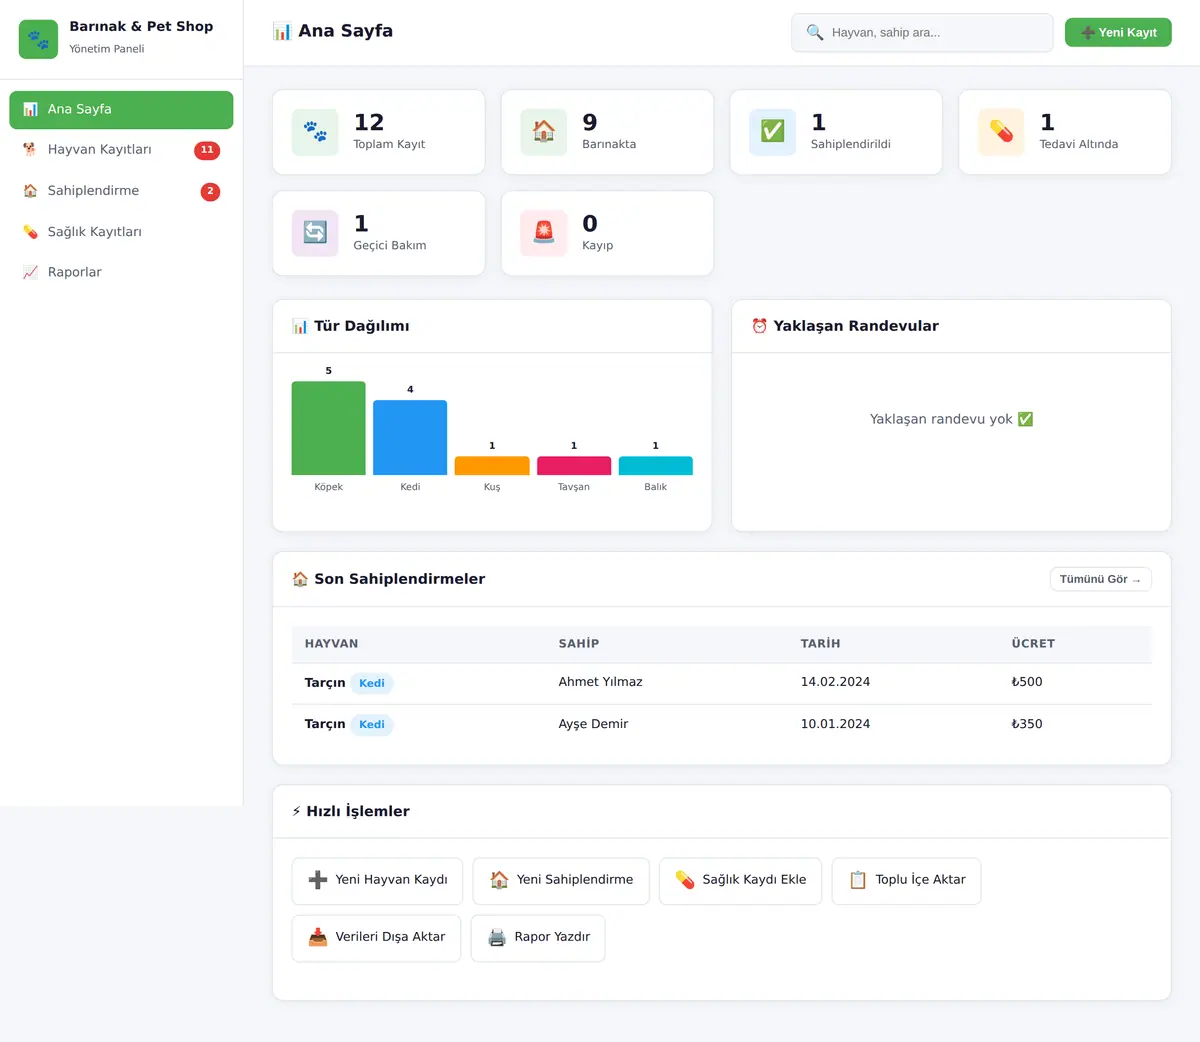1200x1042 pixels.
Task: Click the paw logo icon in sidebar header
Action: click(x=38, y=40)
